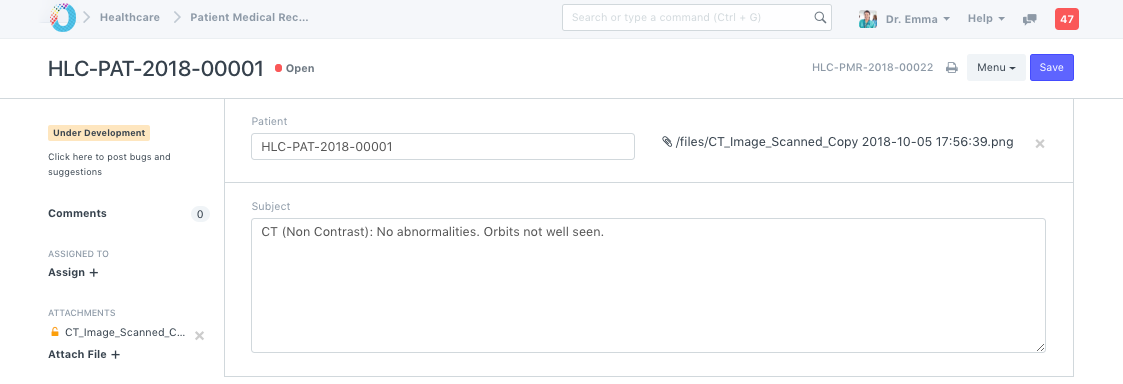Screen dimensions: 1123x384
Task: Click in the Subject text area
Action: click(648, 285)
